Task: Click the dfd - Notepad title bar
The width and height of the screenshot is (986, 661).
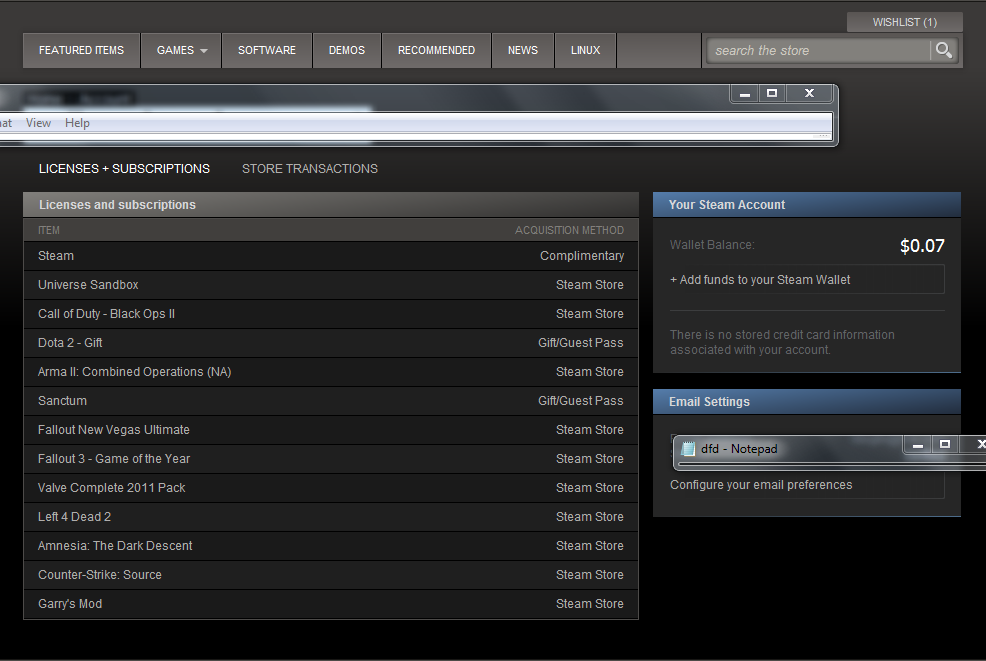Action: pos(830,448)
